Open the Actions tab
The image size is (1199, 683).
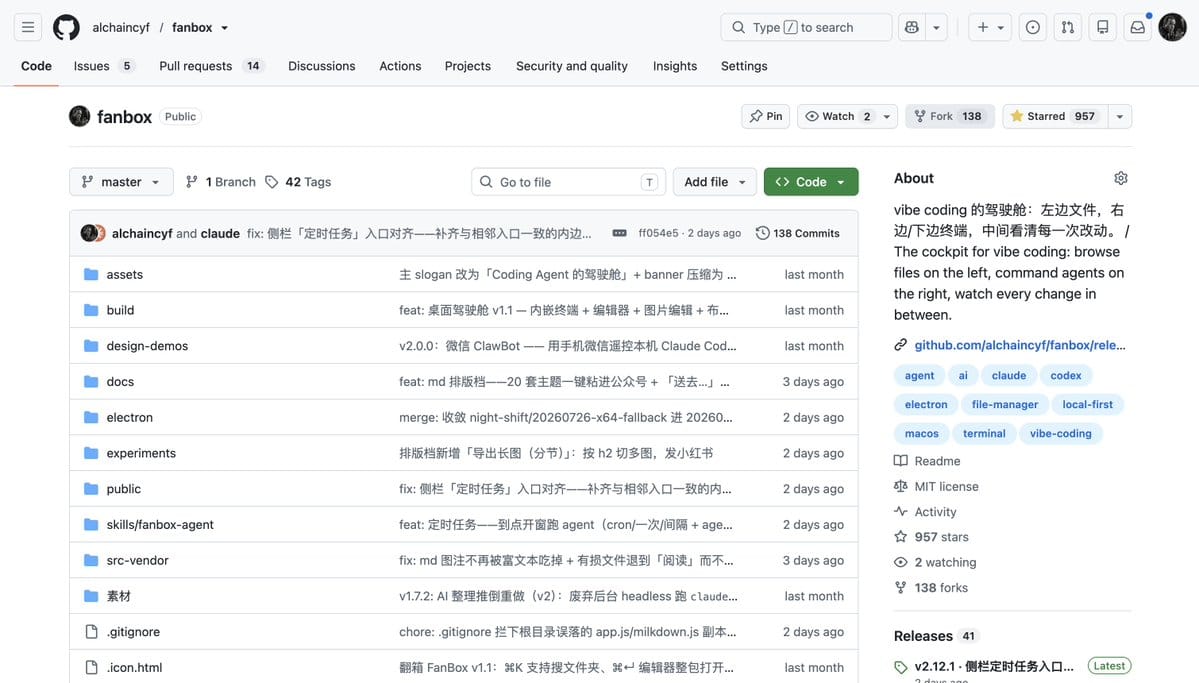coord(400,66)
